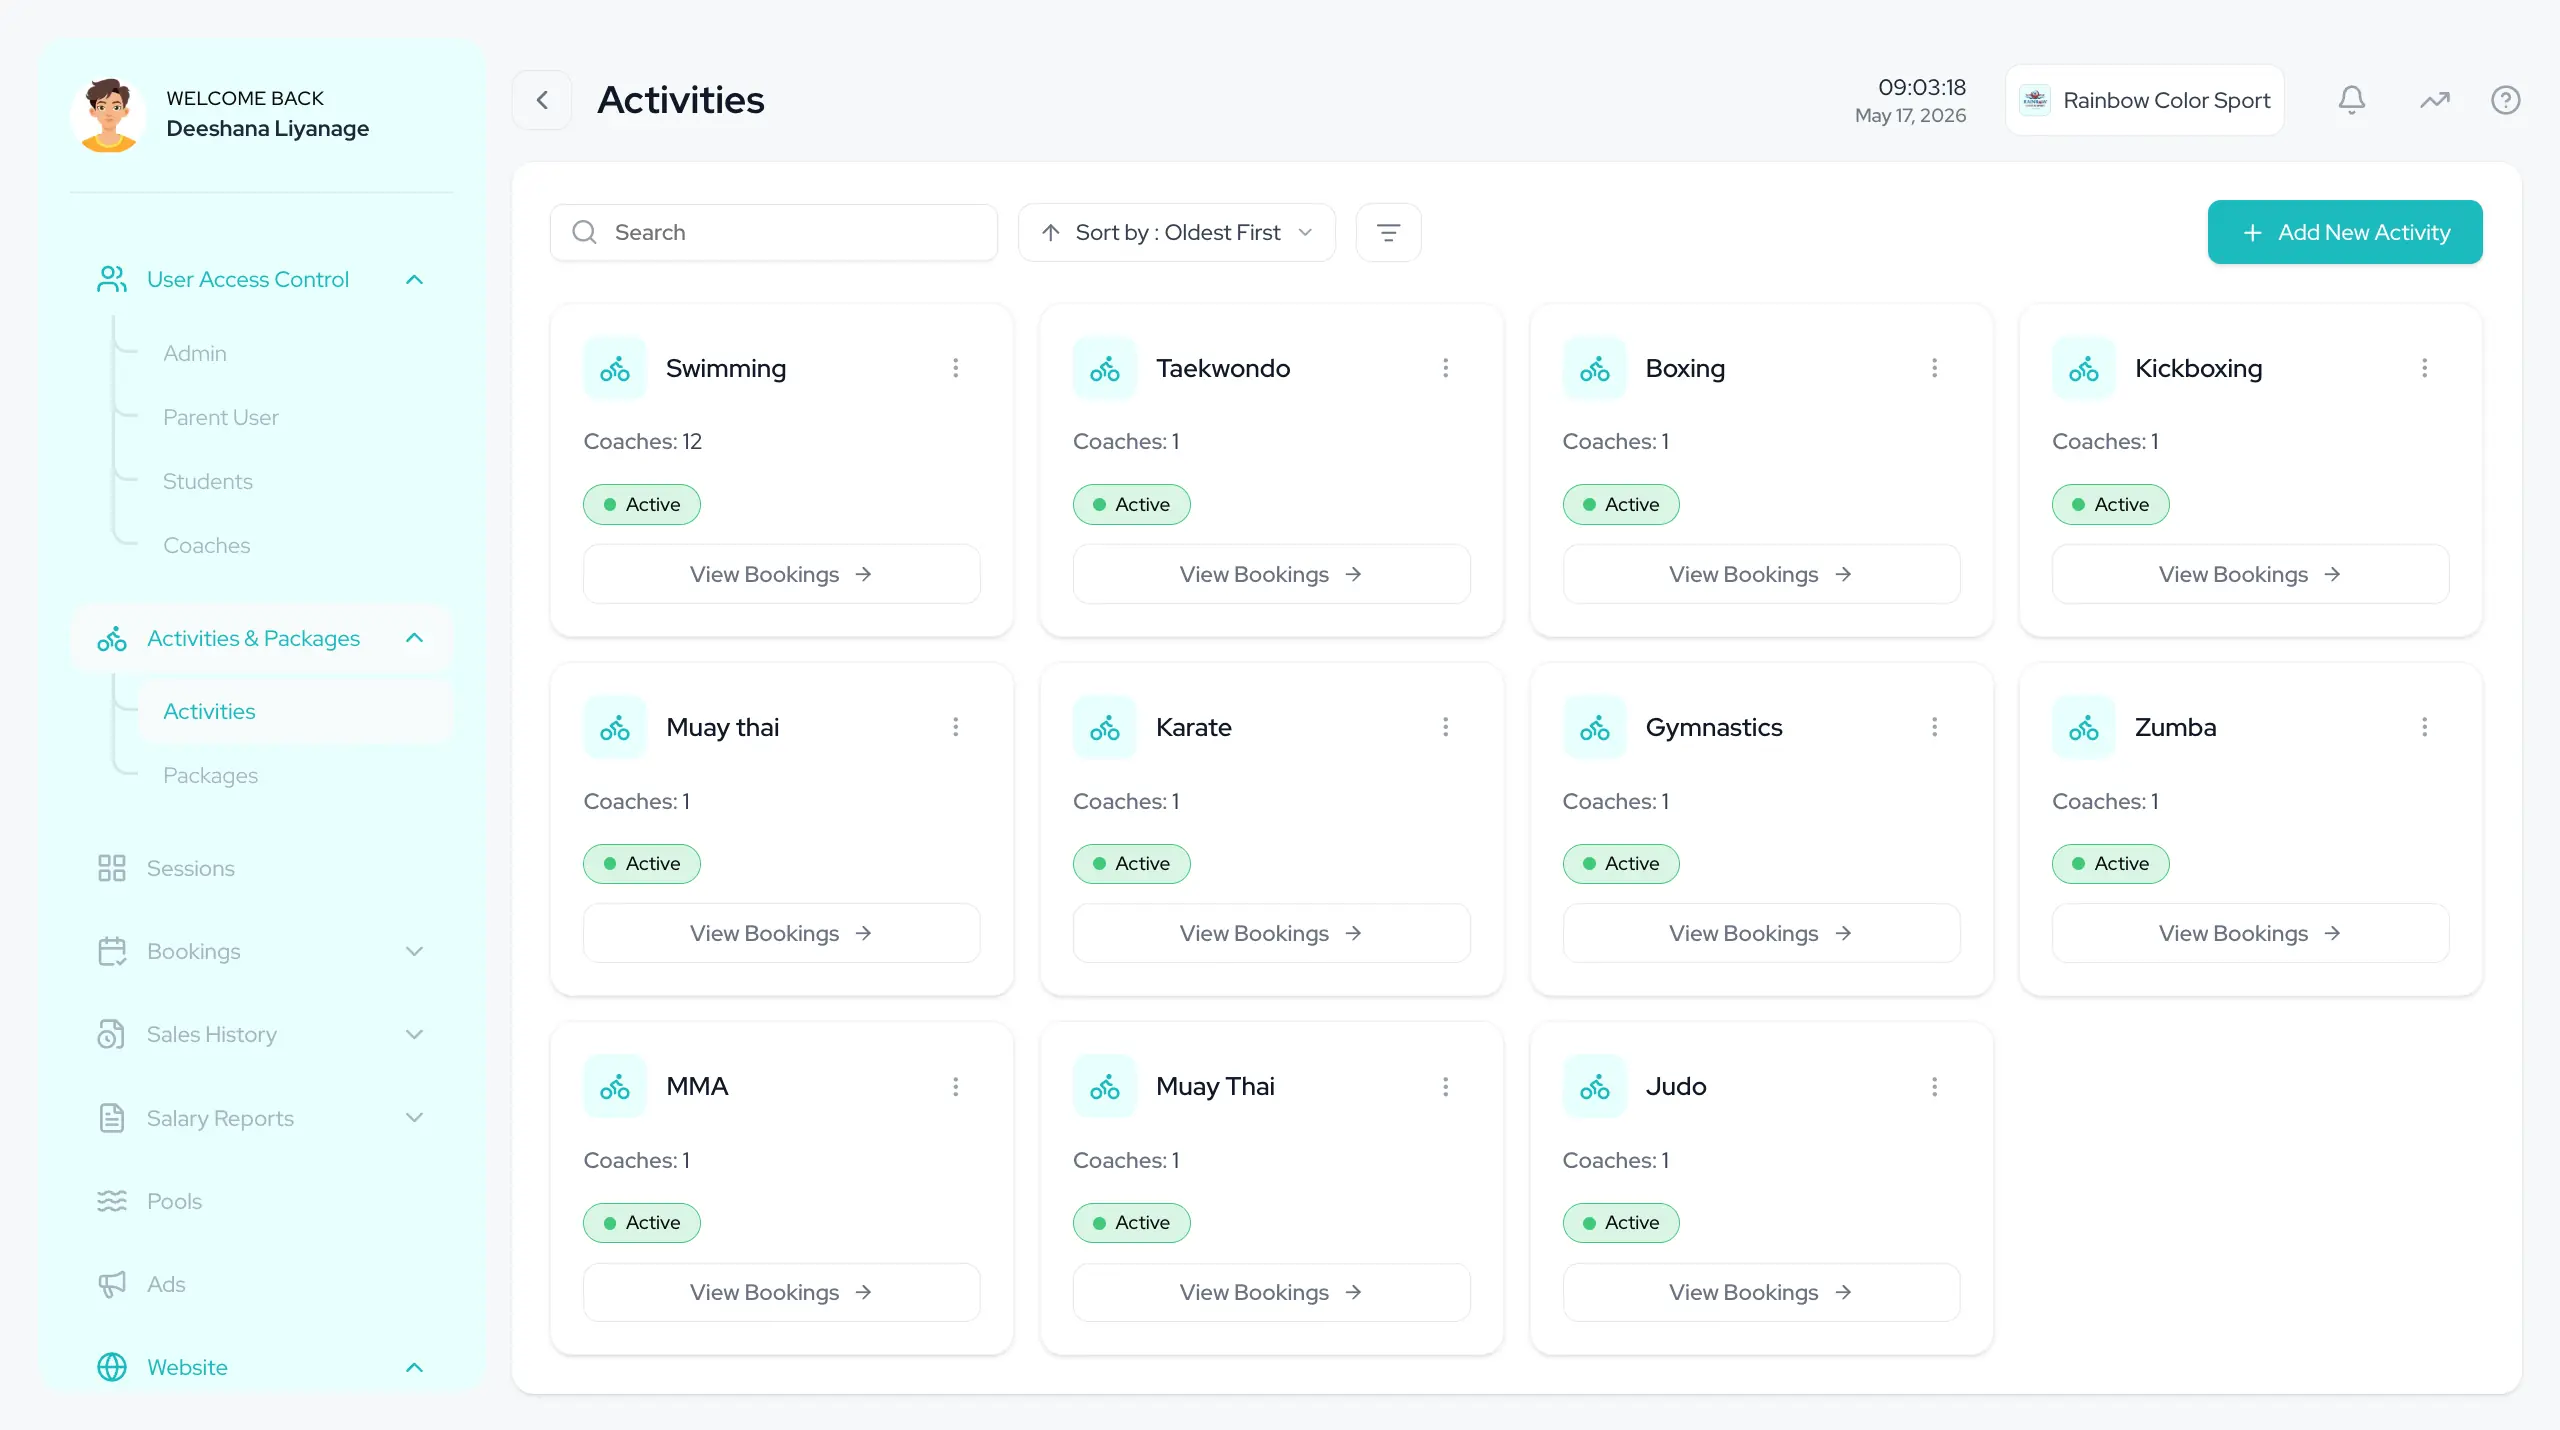Open the Admin menu item
This screenshot has height=1430, width=2560.
(x=195, y=353)
